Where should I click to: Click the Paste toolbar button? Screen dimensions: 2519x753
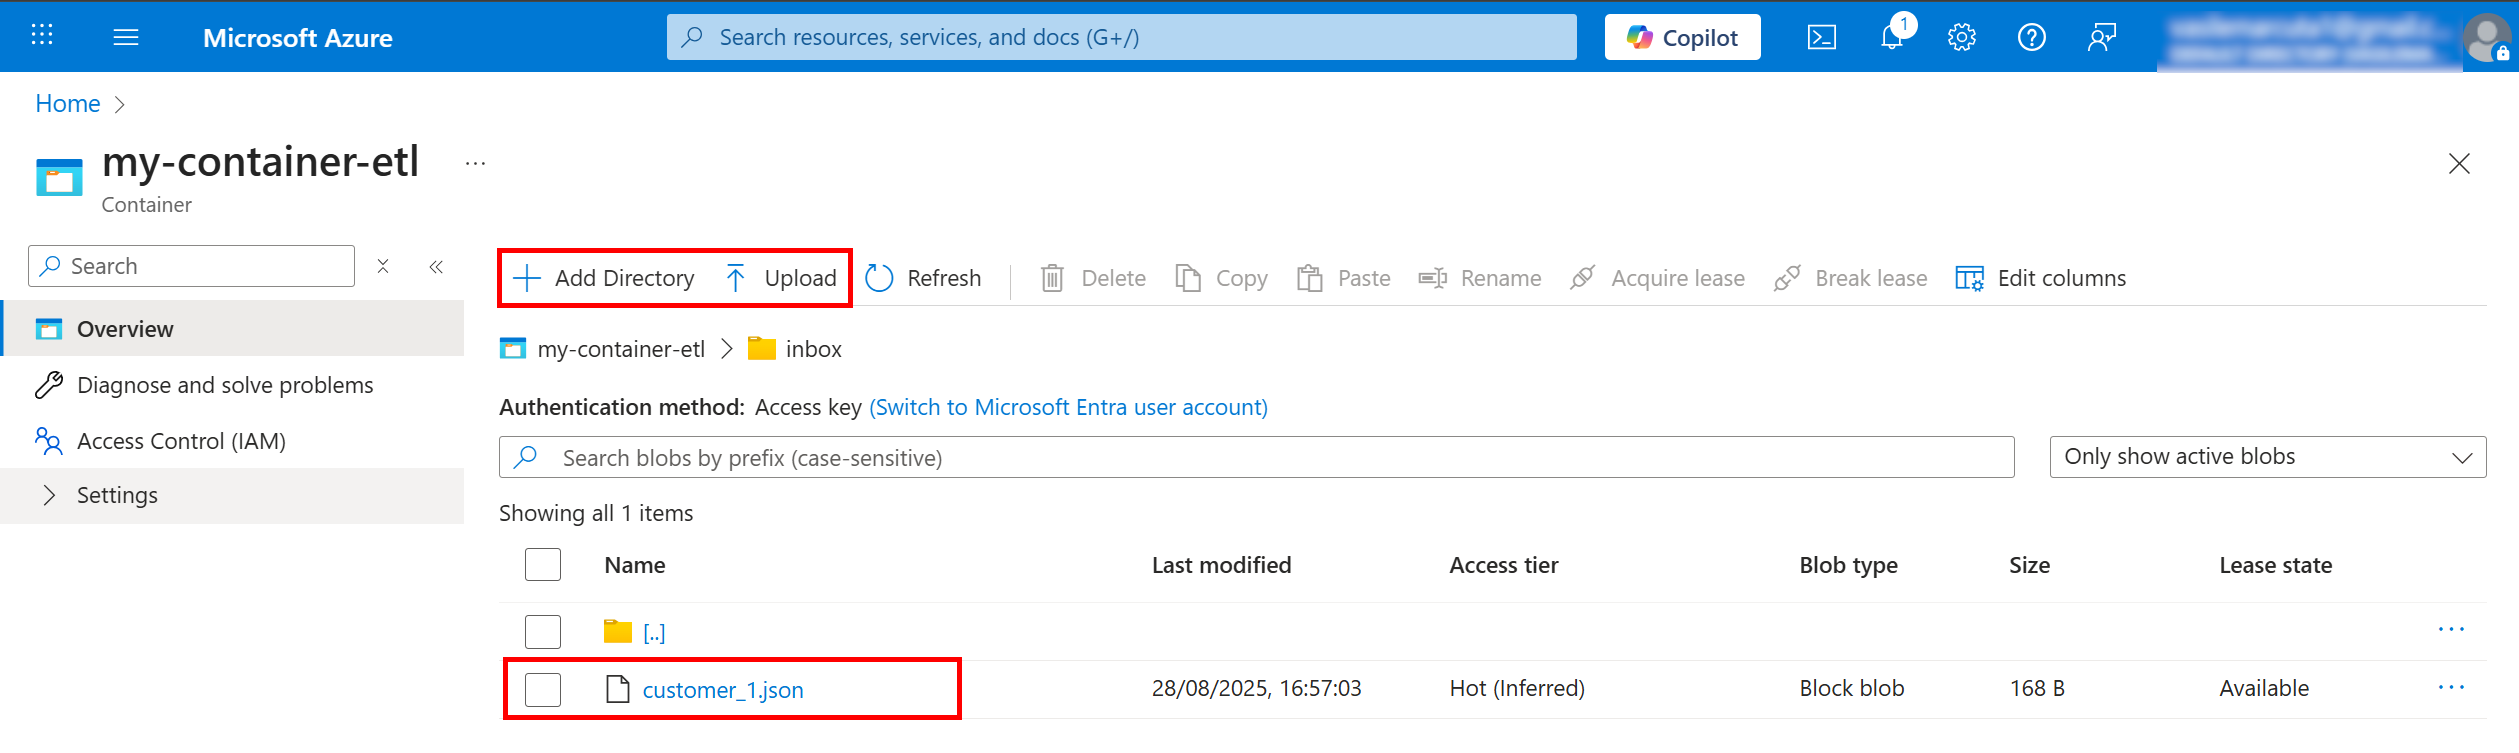point(1343,278)
